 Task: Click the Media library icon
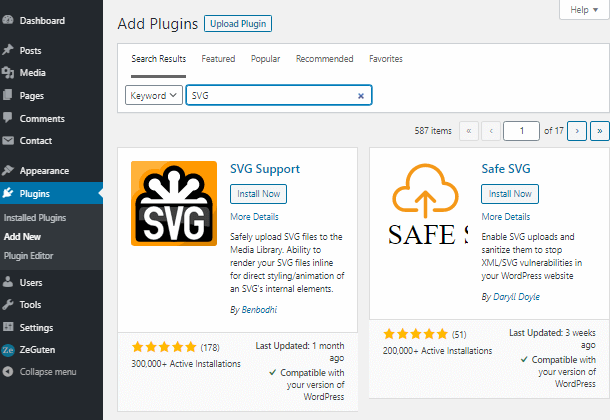[x=7, y=73]
